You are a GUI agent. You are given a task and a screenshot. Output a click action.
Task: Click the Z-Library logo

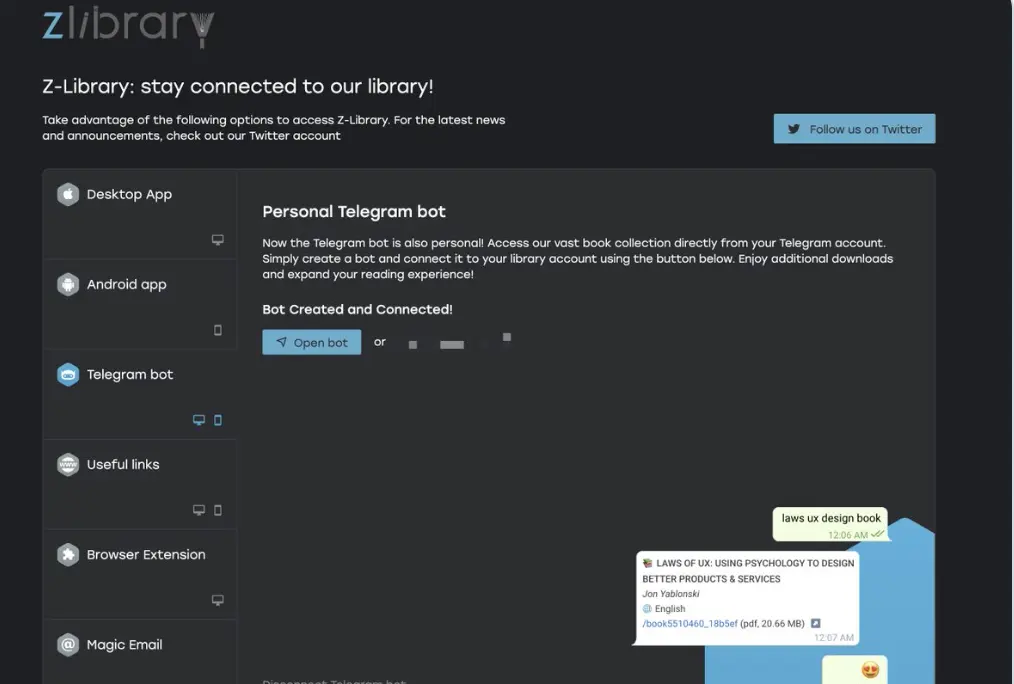pos(128,26)
